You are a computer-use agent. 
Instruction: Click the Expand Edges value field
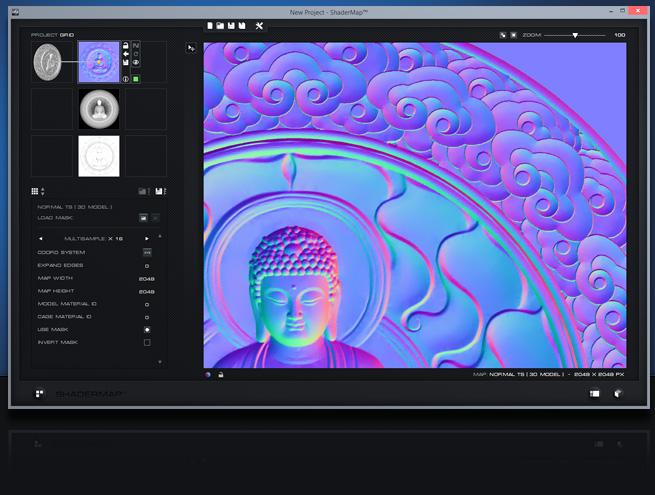pyautogui.click(x=147, y=266)
